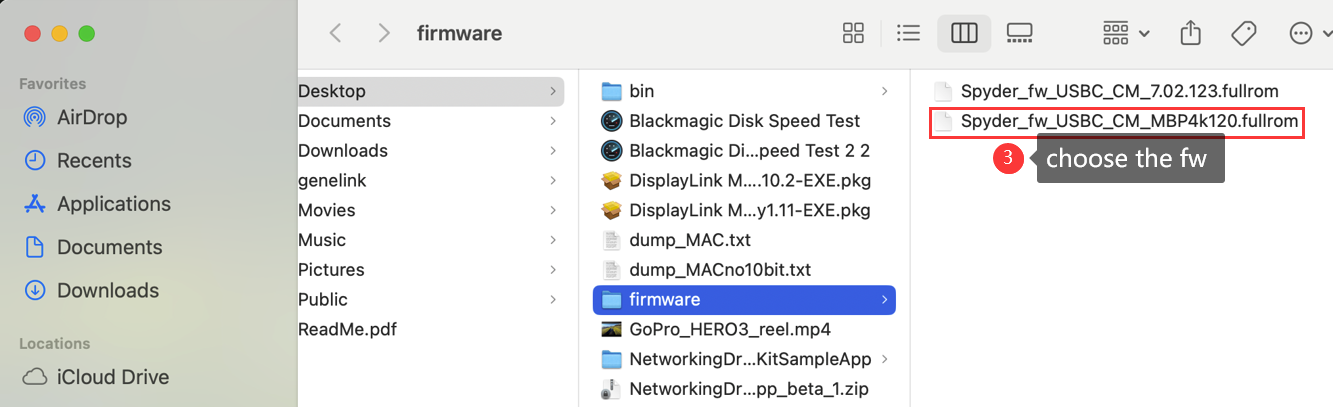Expand the bin folder chevron
Viewport: 1333px width, 407px height.
pyautogui.click(x=884, y=91)
